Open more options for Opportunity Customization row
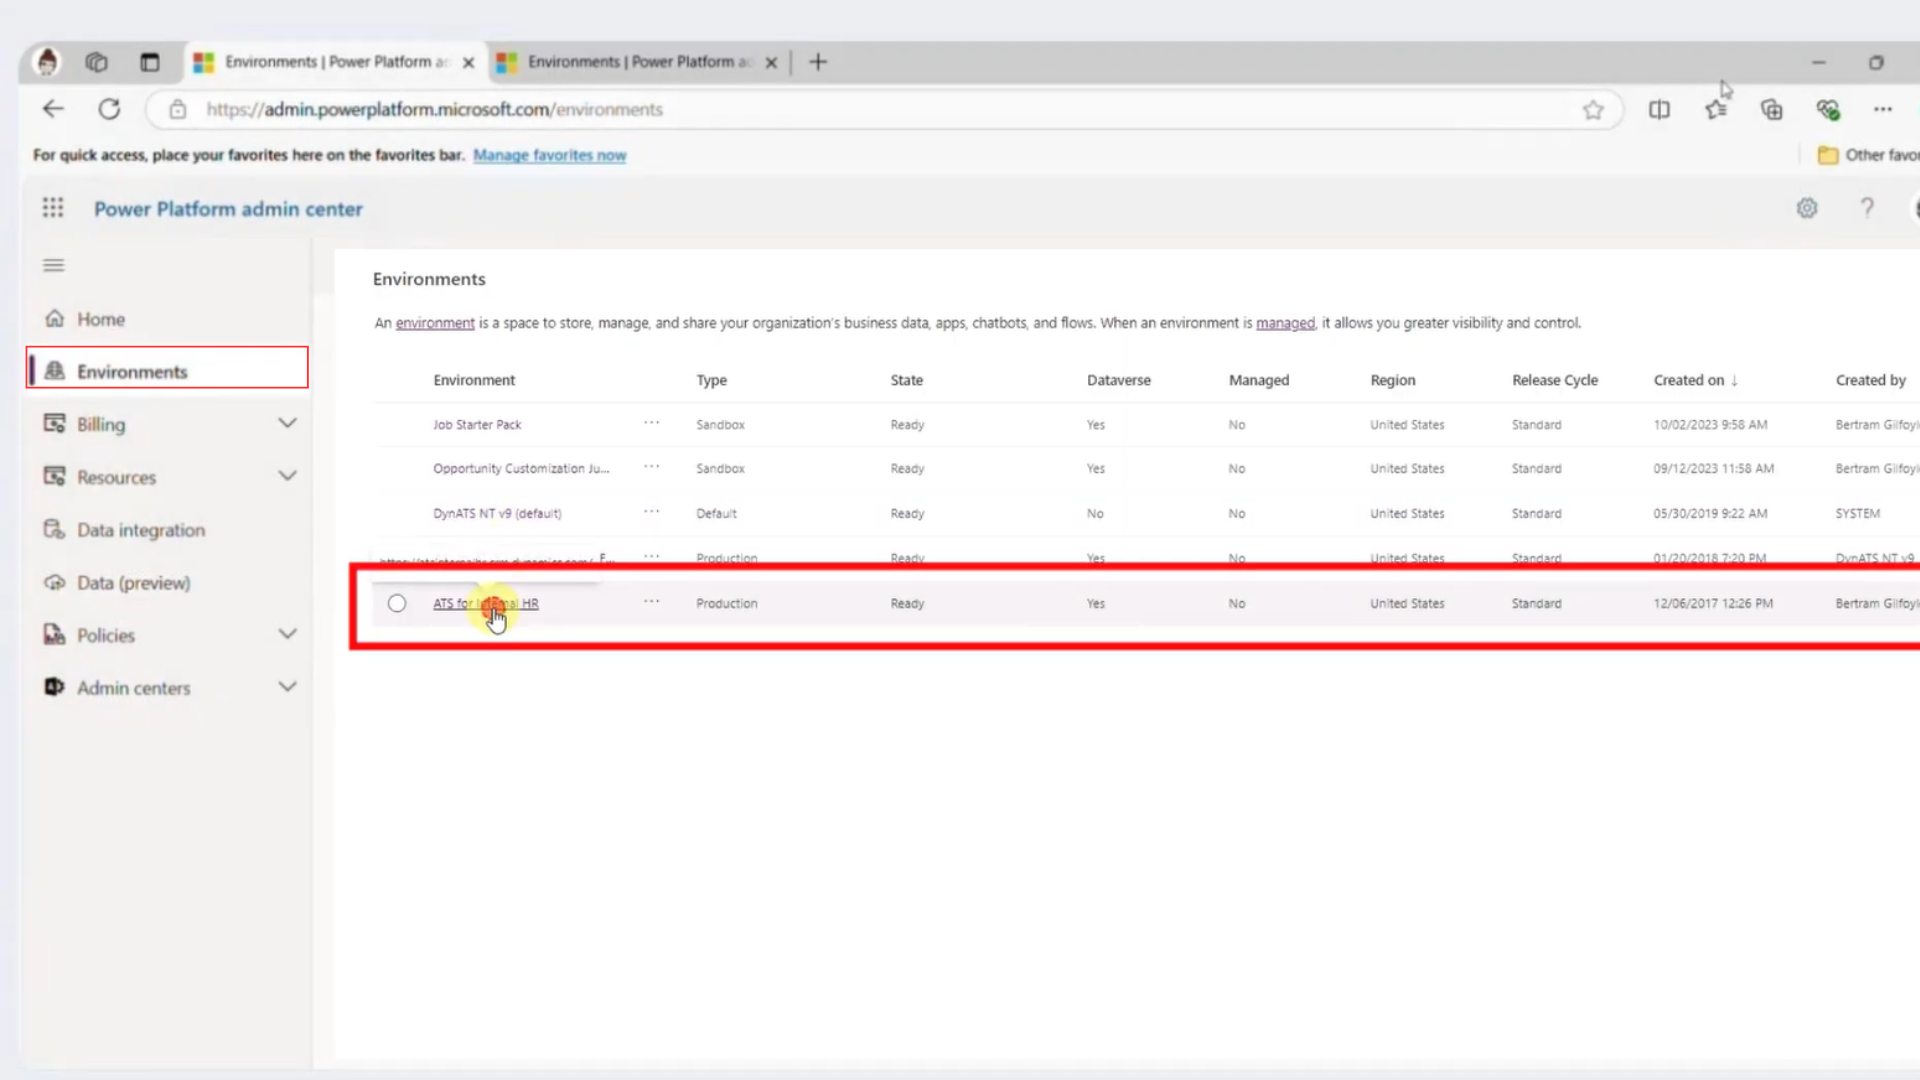 tap(652, 466)
